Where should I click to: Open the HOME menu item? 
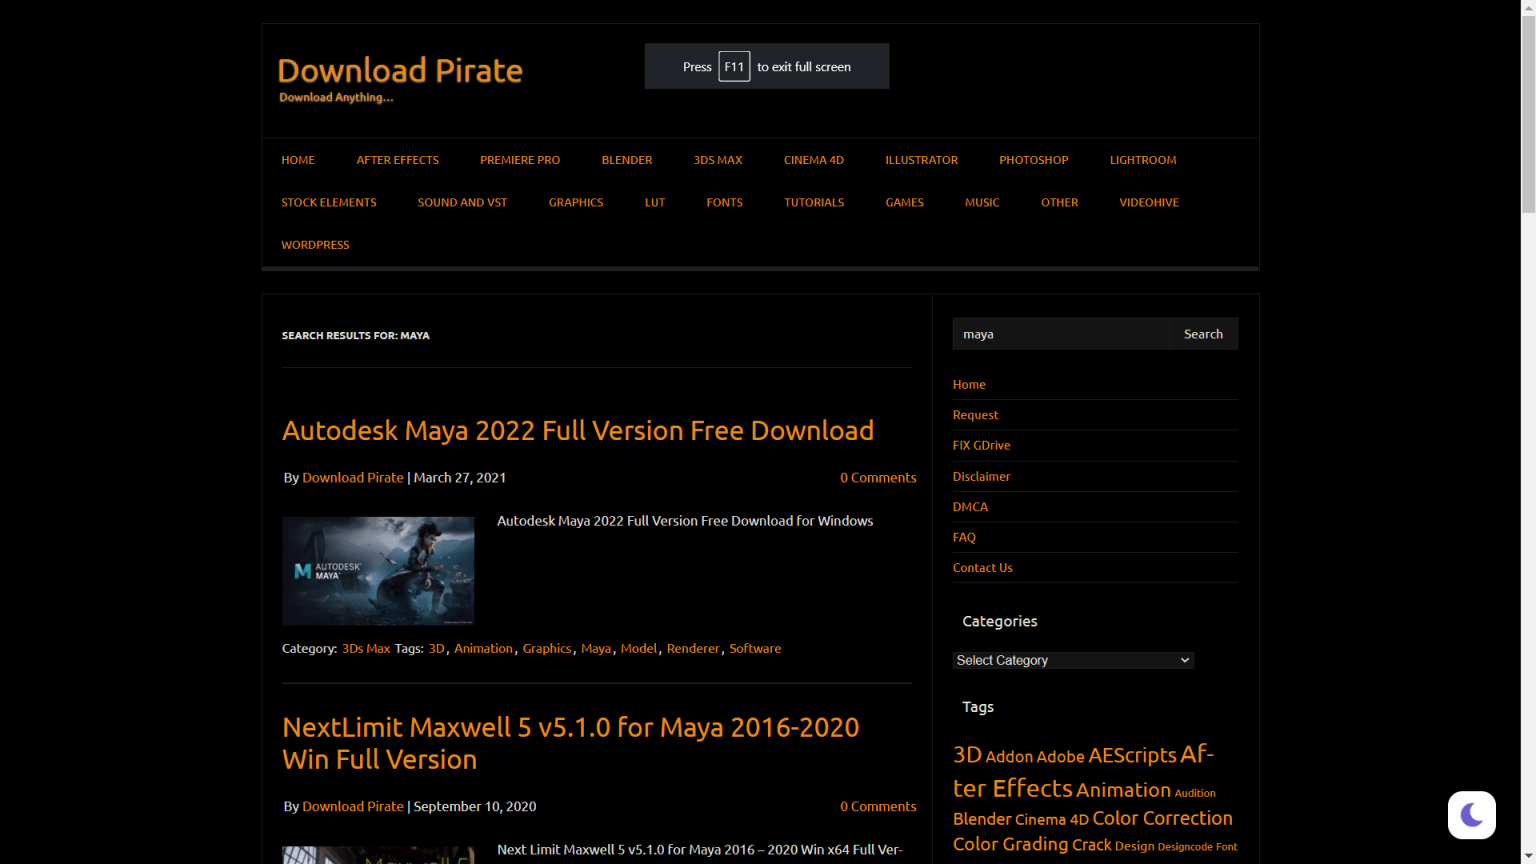click(298, 160)
